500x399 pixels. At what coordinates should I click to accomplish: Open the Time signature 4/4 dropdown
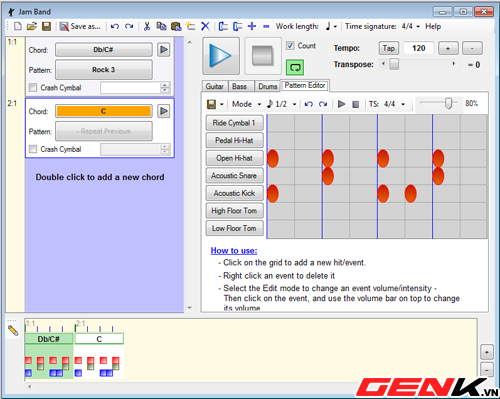pos(410,26)
